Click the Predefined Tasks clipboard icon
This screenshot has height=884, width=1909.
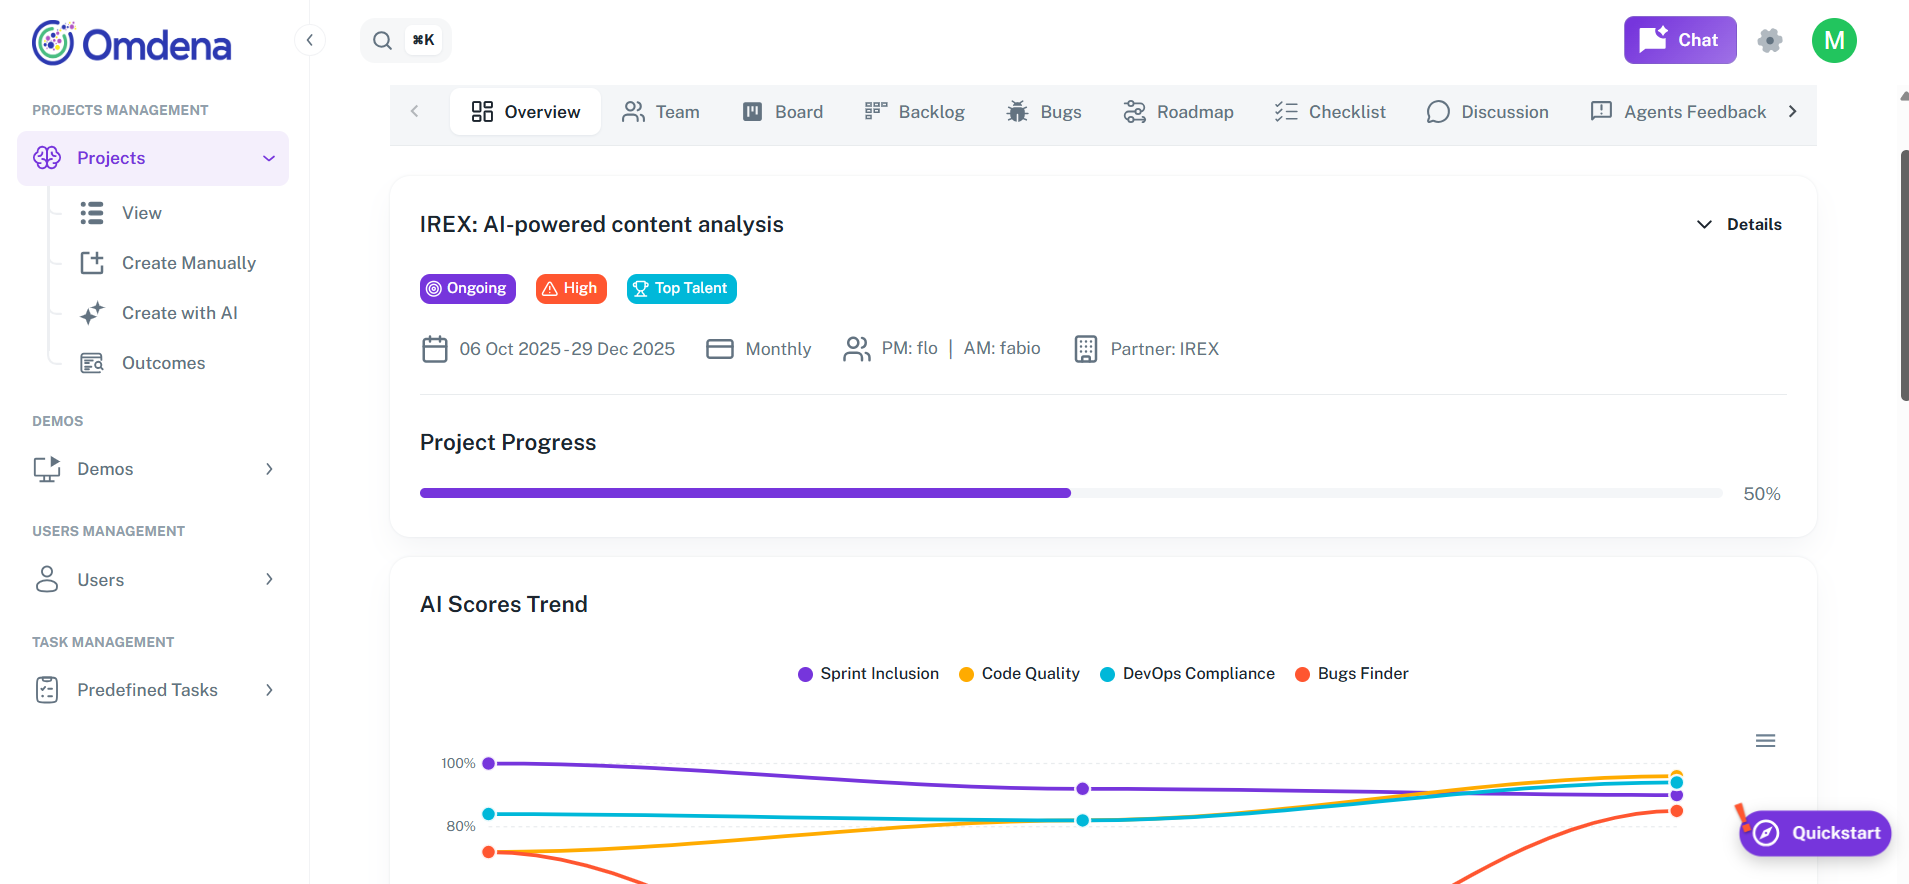coord(47,690)
